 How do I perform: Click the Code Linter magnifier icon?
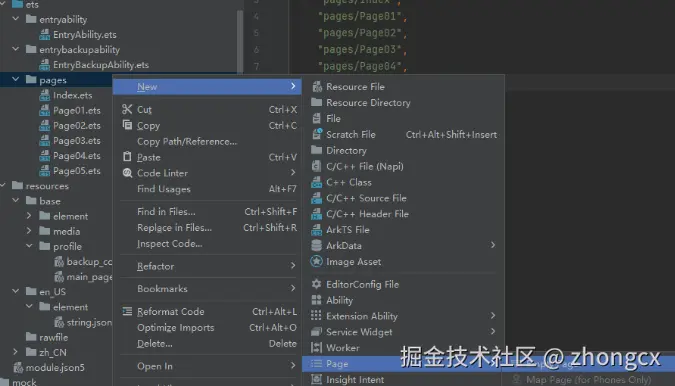tap(127, 173)
